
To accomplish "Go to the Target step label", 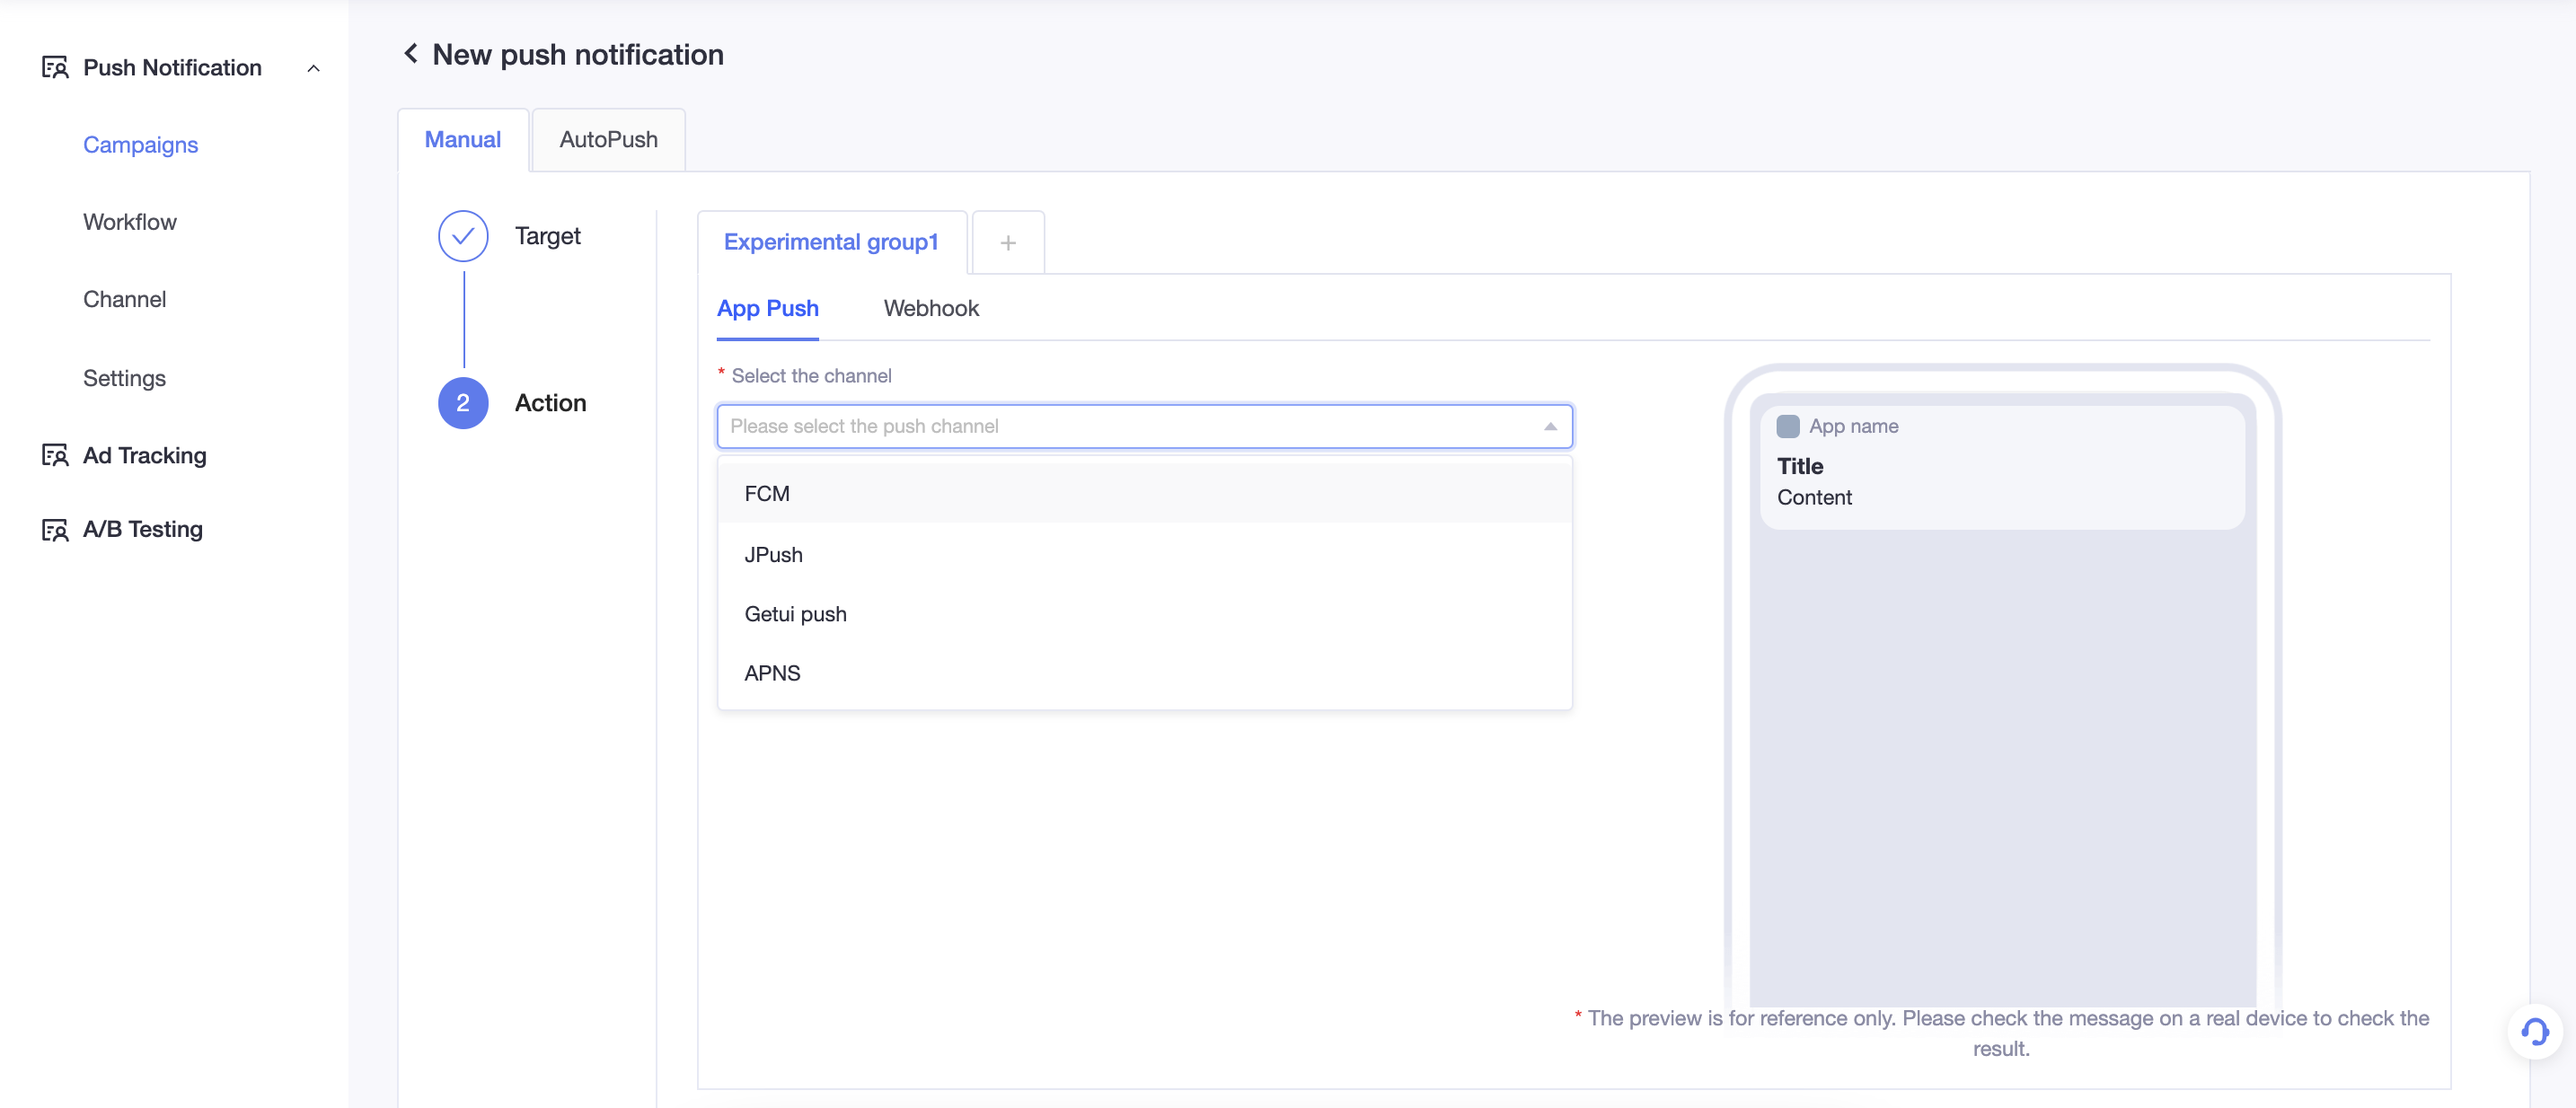I will click(x=547, y=236).
